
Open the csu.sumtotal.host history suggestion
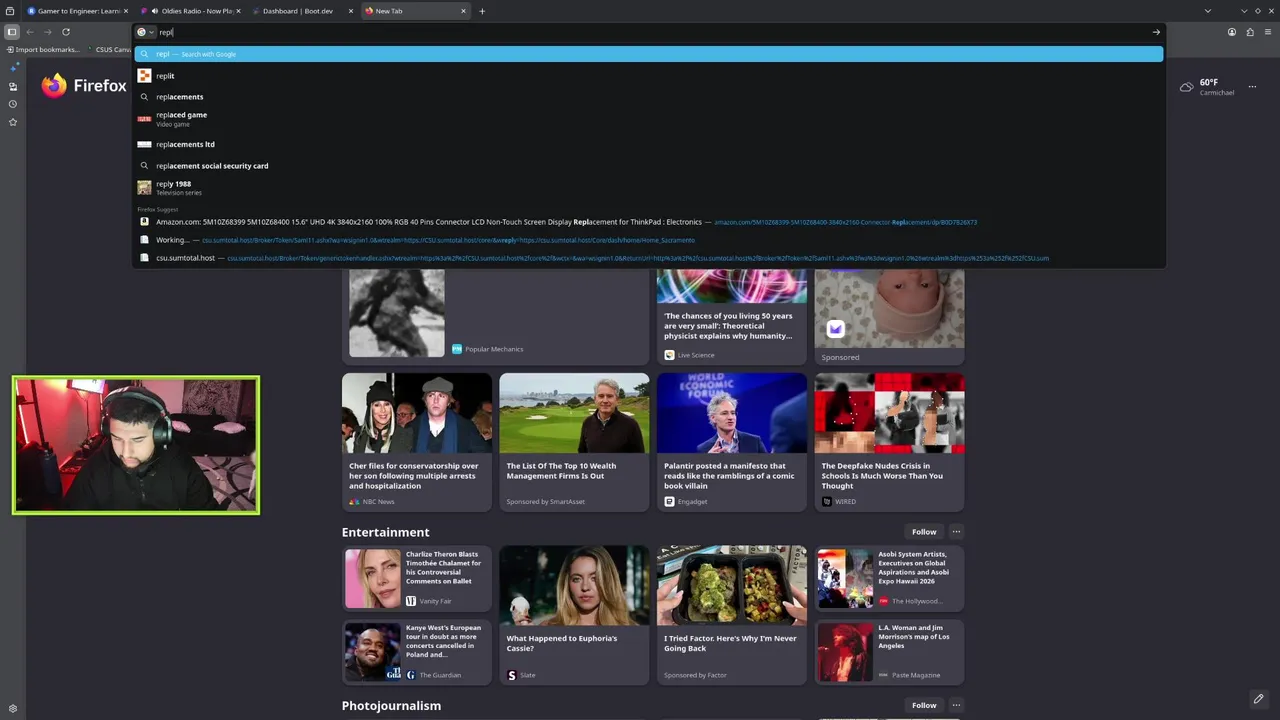click(x=649, y=258)
